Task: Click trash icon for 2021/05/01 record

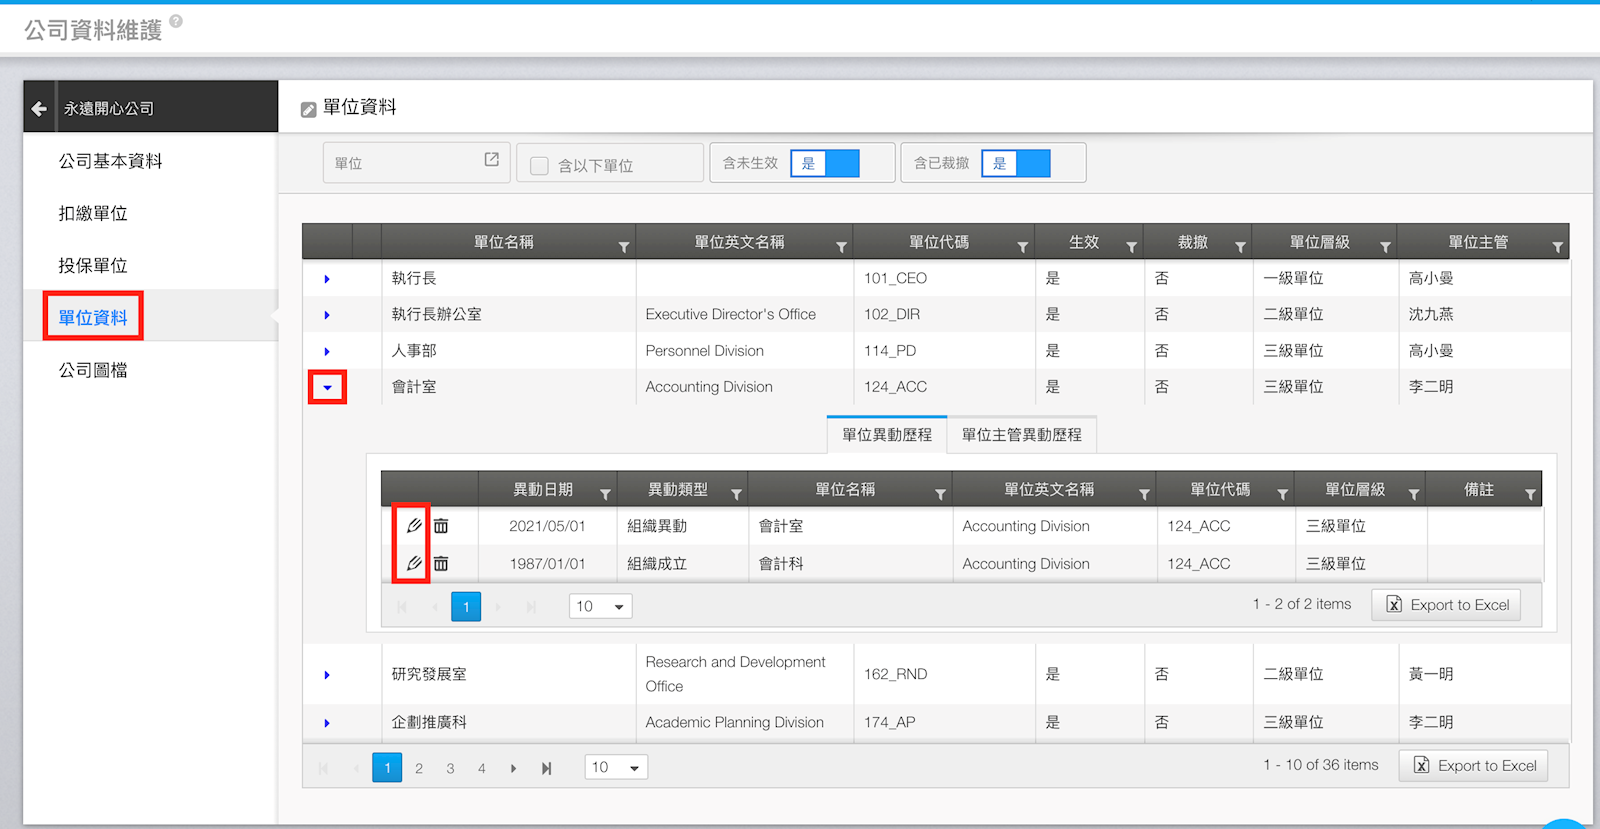Action: pos(441,526)
